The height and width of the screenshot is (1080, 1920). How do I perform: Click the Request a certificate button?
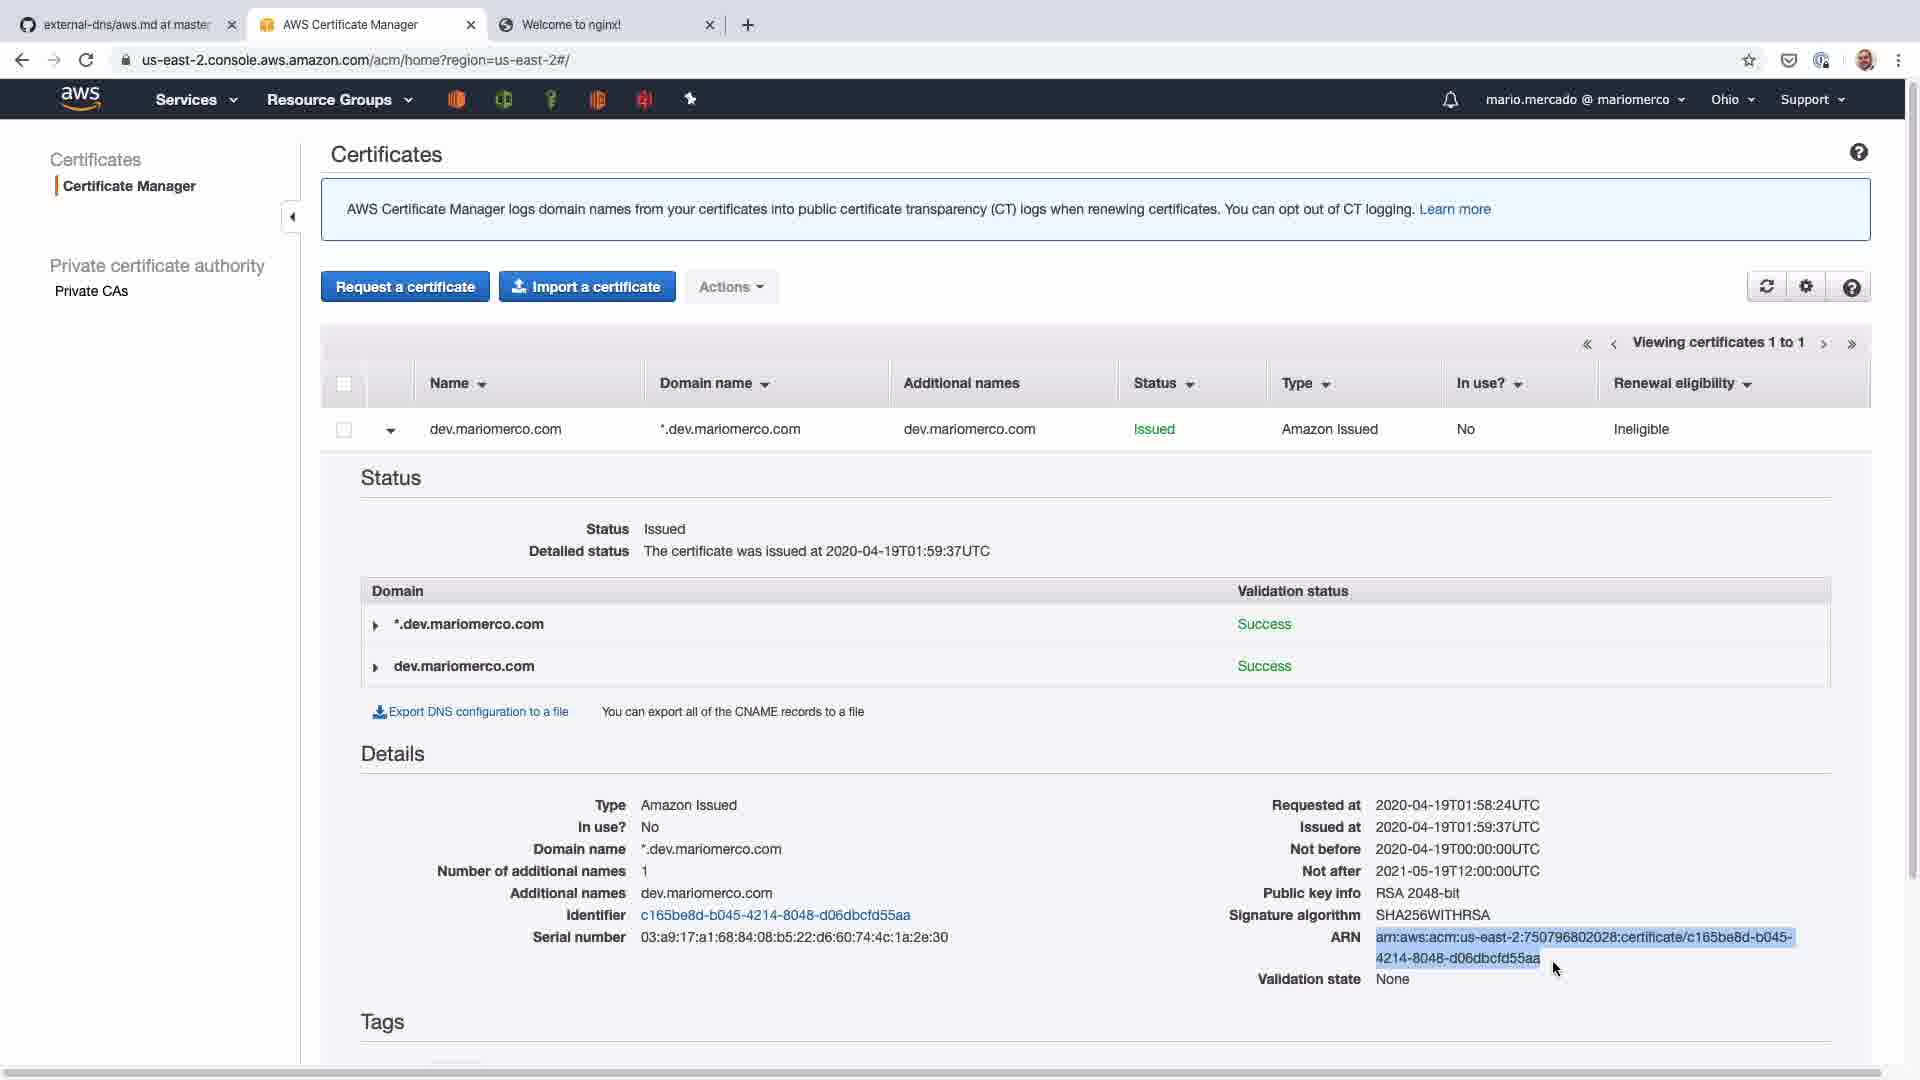coord(405,287)
